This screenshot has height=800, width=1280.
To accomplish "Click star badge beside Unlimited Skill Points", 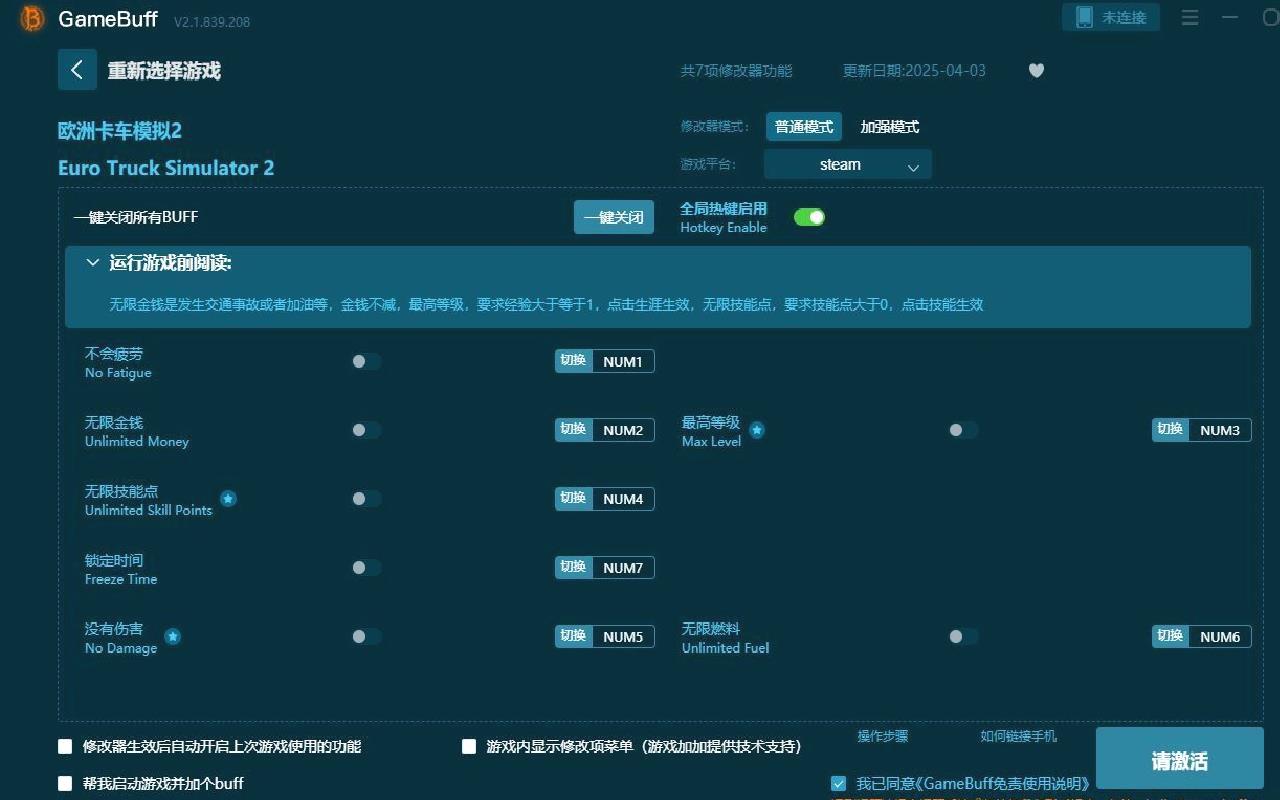I will (x=228, y=498).
